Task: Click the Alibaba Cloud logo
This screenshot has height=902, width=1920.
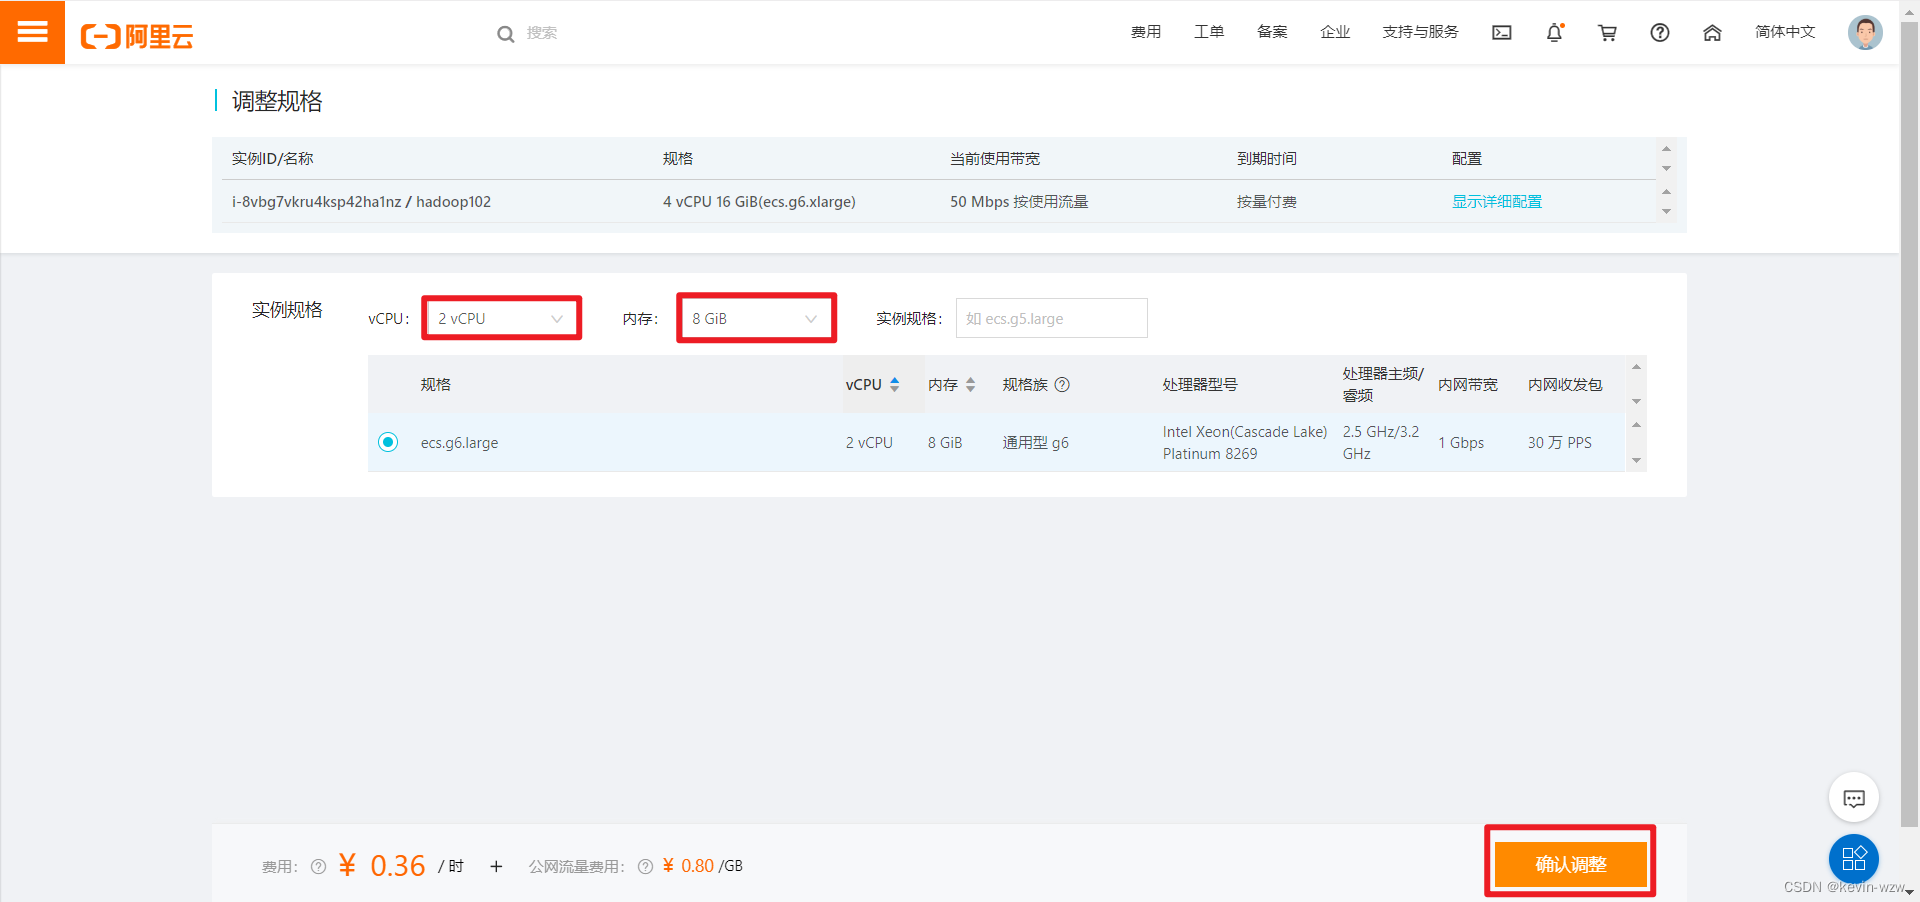Action: tap(137, 36)
